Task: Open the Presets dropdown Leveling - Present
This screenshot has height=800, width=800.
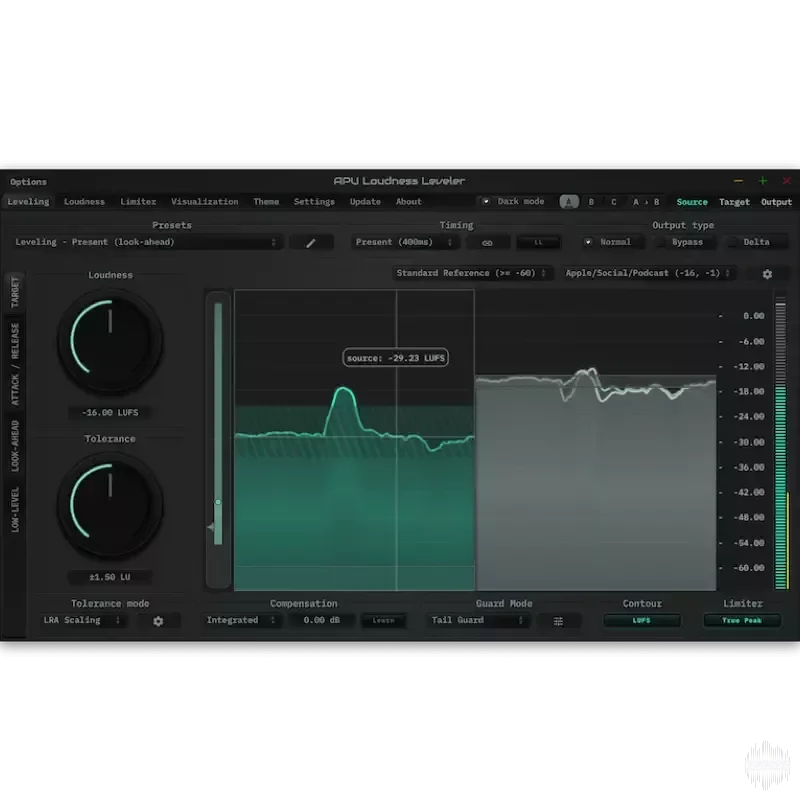Action: [x=146, y=242]
